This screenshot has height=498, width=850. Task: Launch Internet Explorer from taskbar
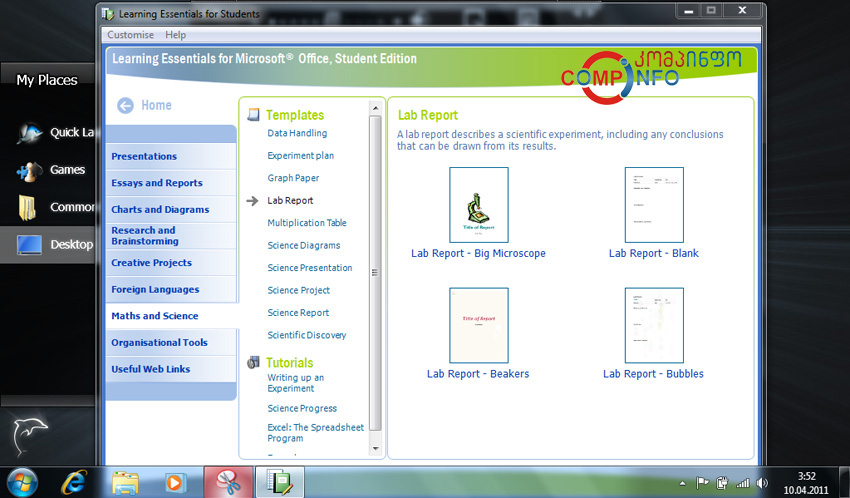point(74,482)
